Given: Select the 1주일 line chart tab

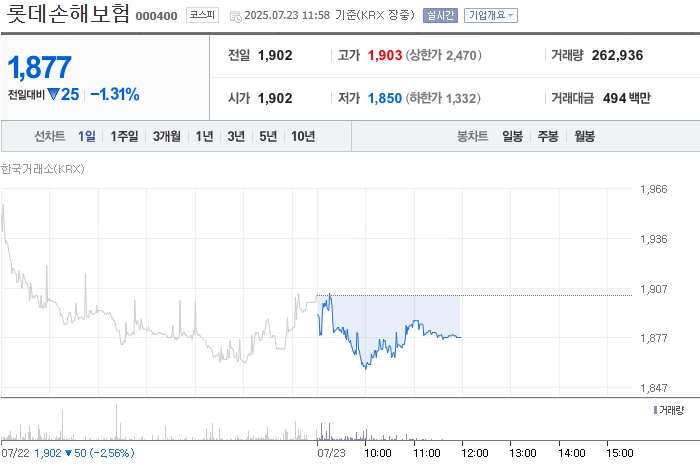Looking at the screenshot, I should click(125, 136).
